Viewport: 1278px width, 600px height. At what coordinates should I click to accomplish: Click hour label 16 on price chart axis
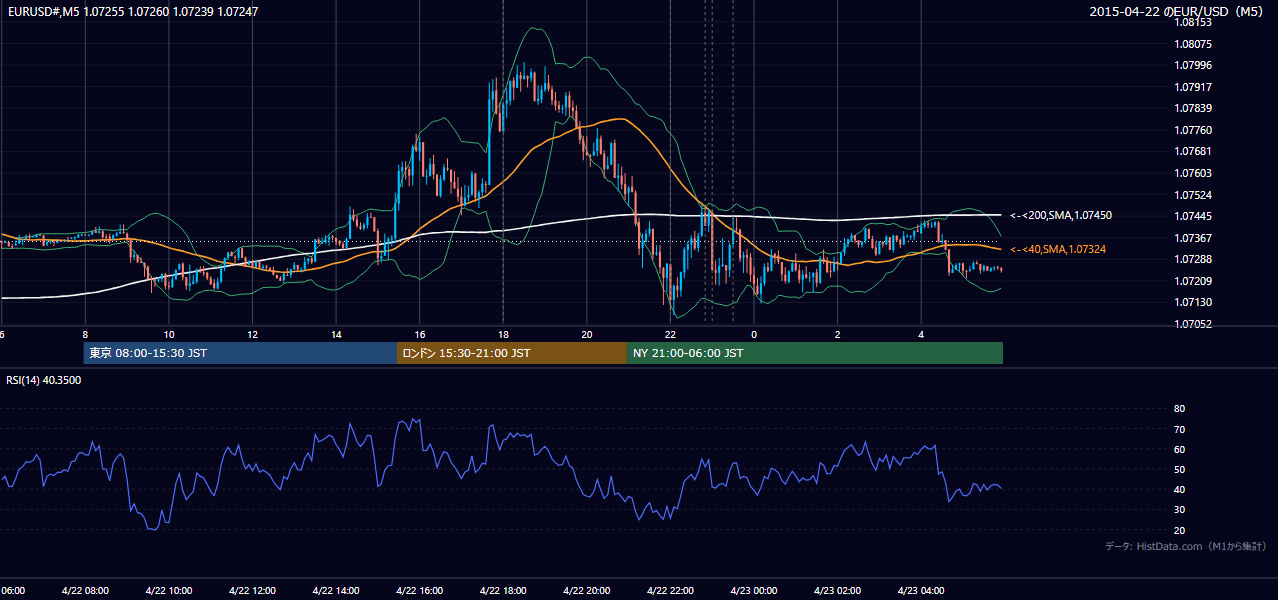[420, 335]
